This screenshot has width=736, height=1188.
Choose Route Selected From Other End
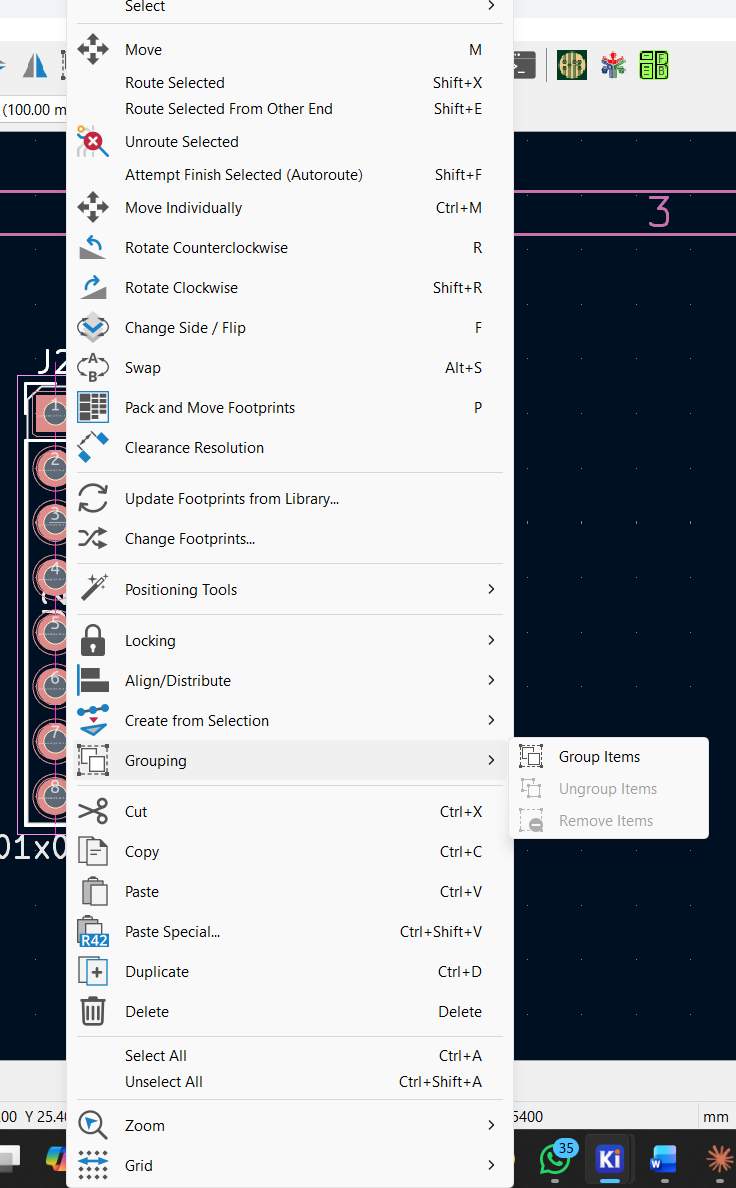290,108
